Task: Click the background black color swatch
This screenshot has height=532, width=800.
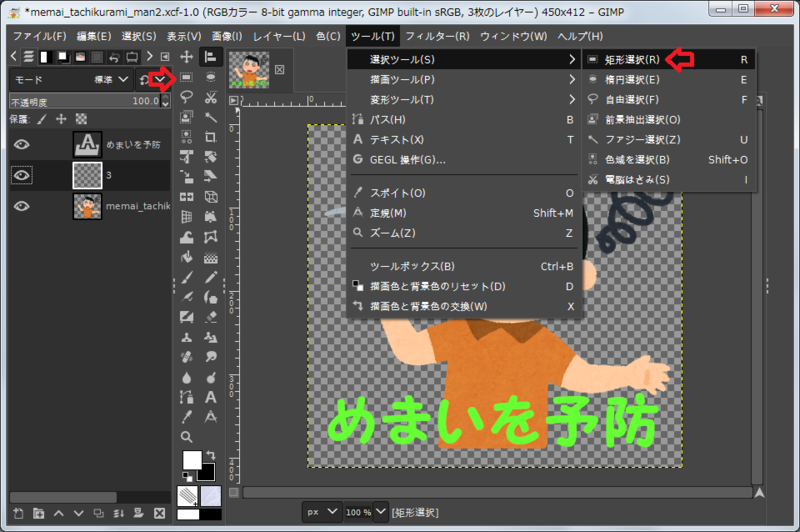Action: 207,473
